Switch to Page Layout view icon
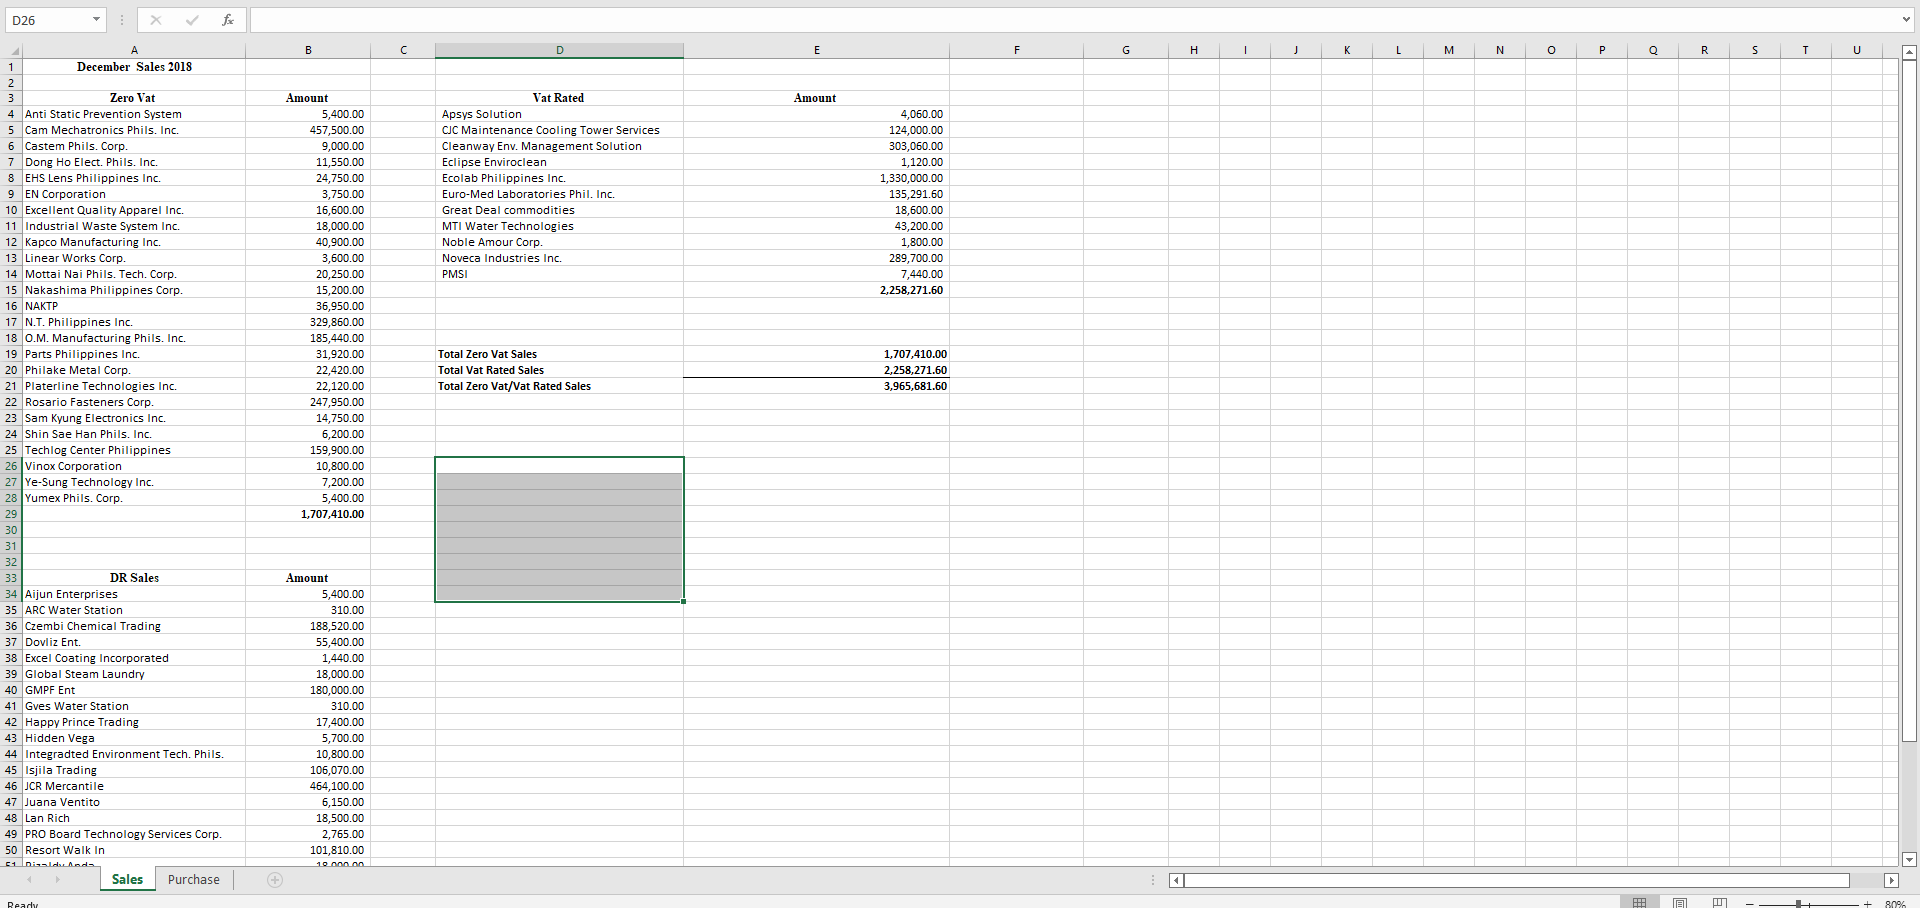 1680,903
